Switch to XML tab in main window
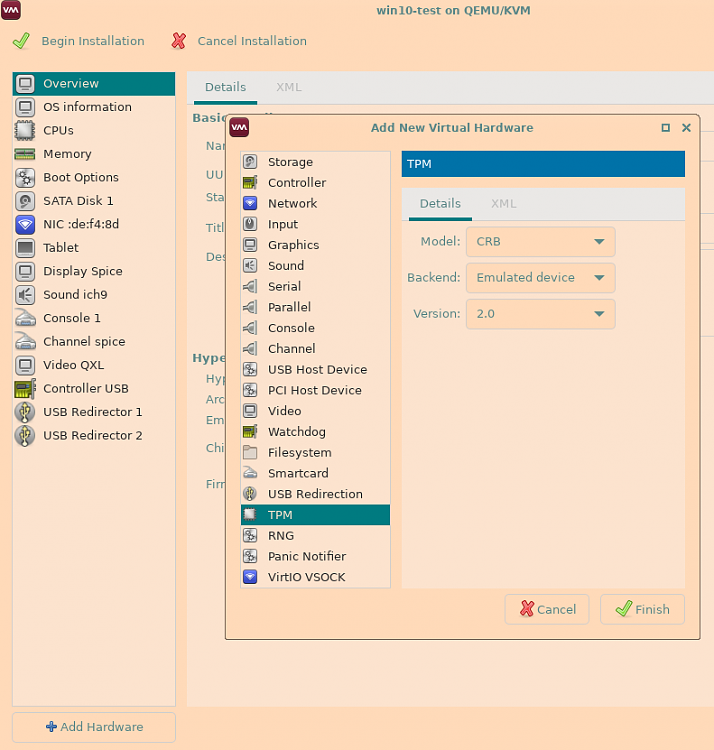This screenshot has width=714, height=750. point(289,87)
